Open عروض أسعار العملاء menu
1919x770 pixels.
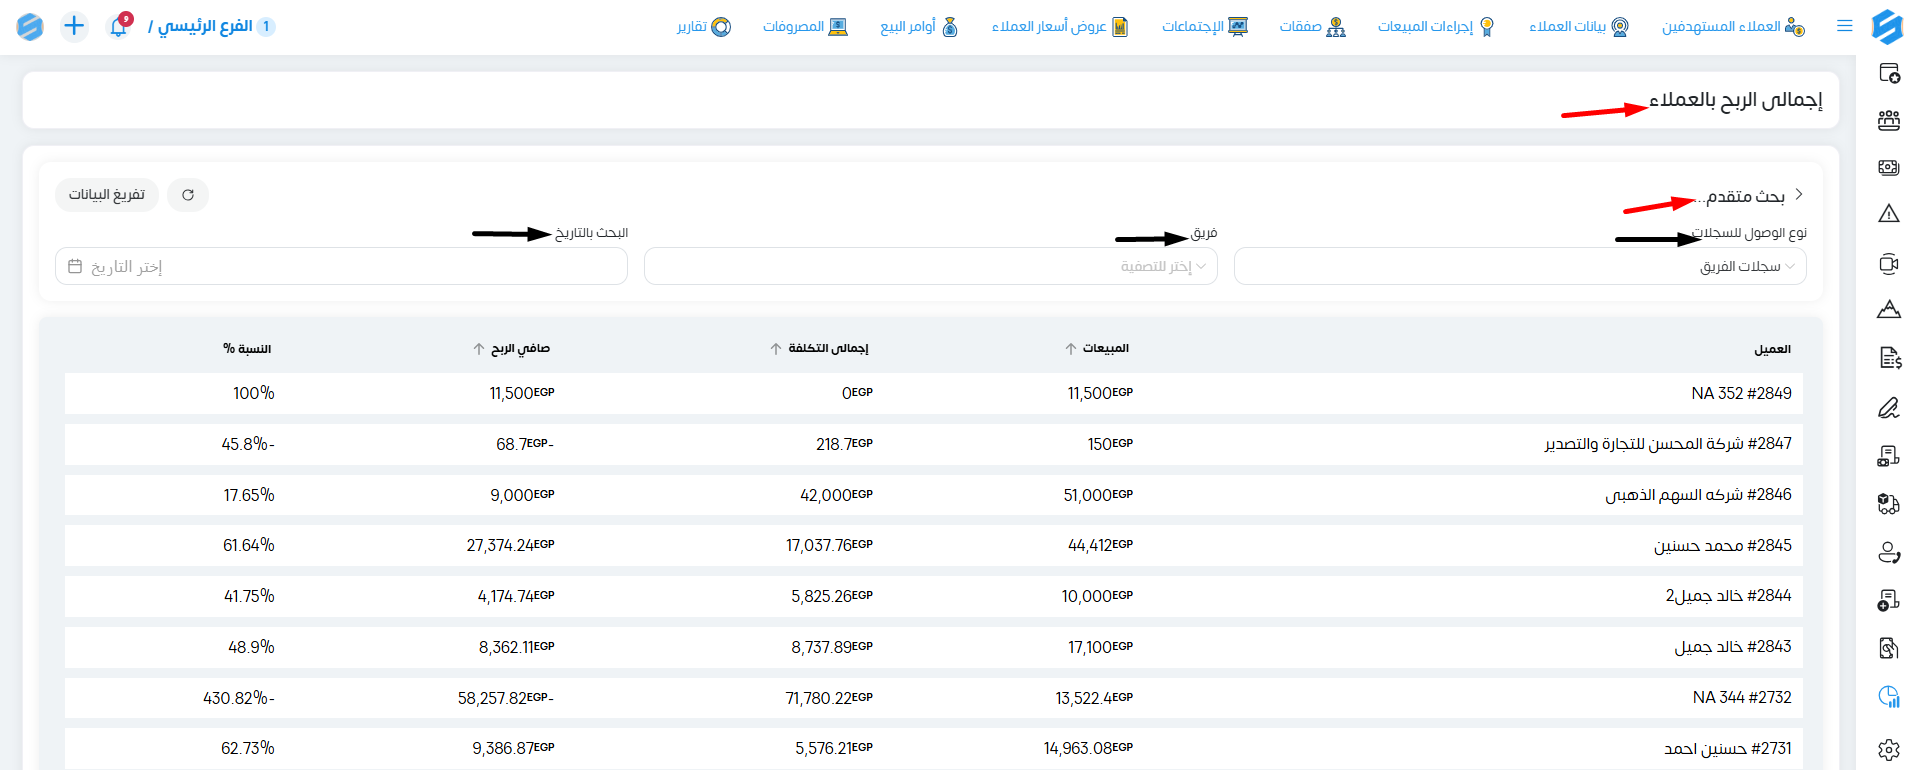pos(1060,26)
